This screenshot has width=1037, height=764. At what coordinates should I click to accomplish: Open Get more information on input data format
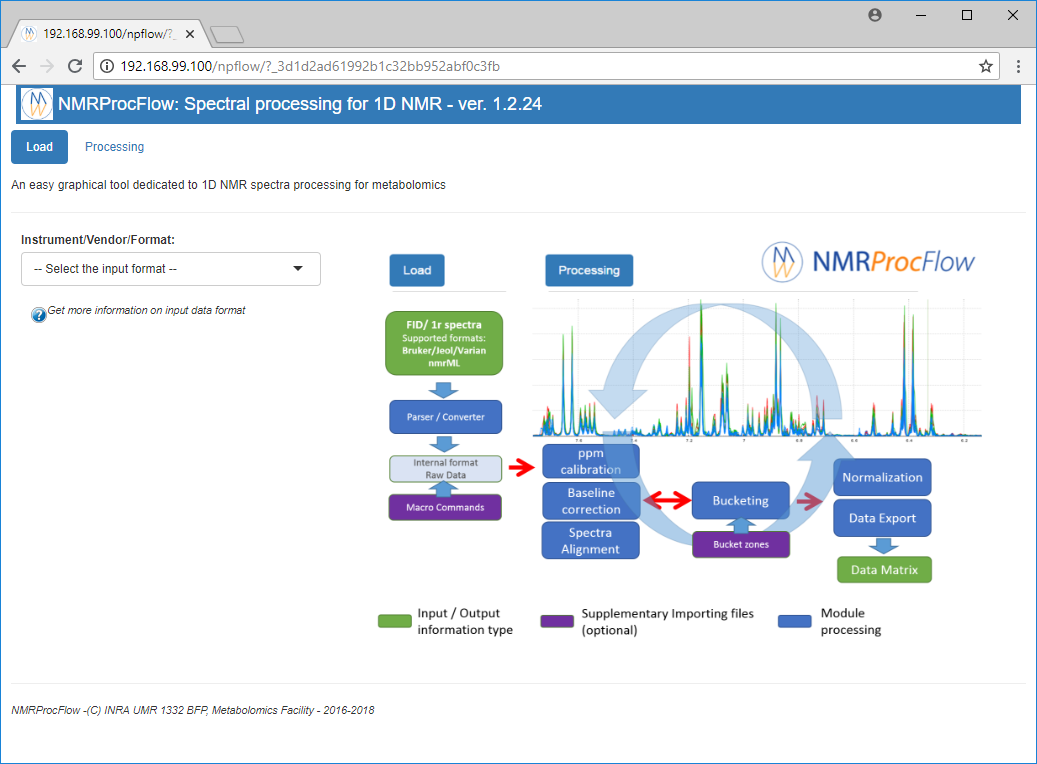pos(146,310)
